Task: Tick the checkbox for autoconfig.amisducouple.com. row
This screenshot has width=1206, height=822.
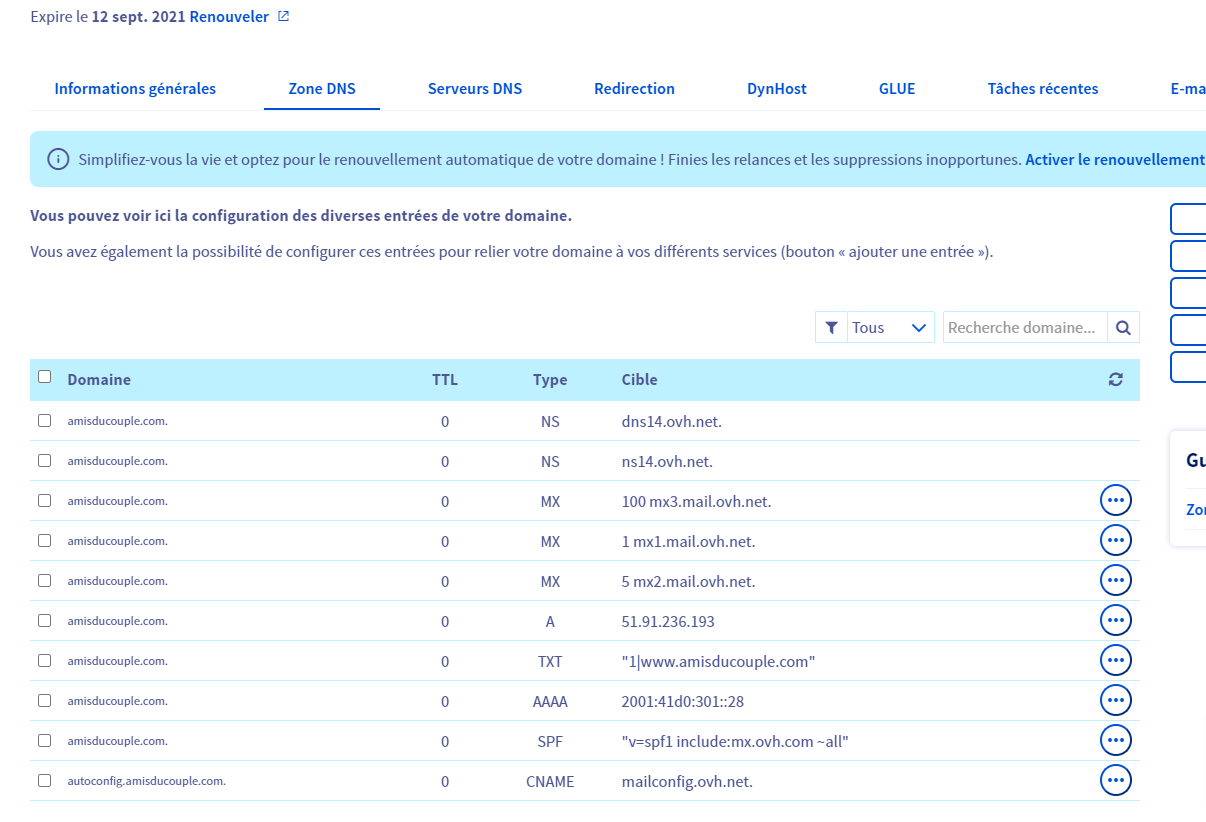Action: pyautogui.click(x=44, y=780)
